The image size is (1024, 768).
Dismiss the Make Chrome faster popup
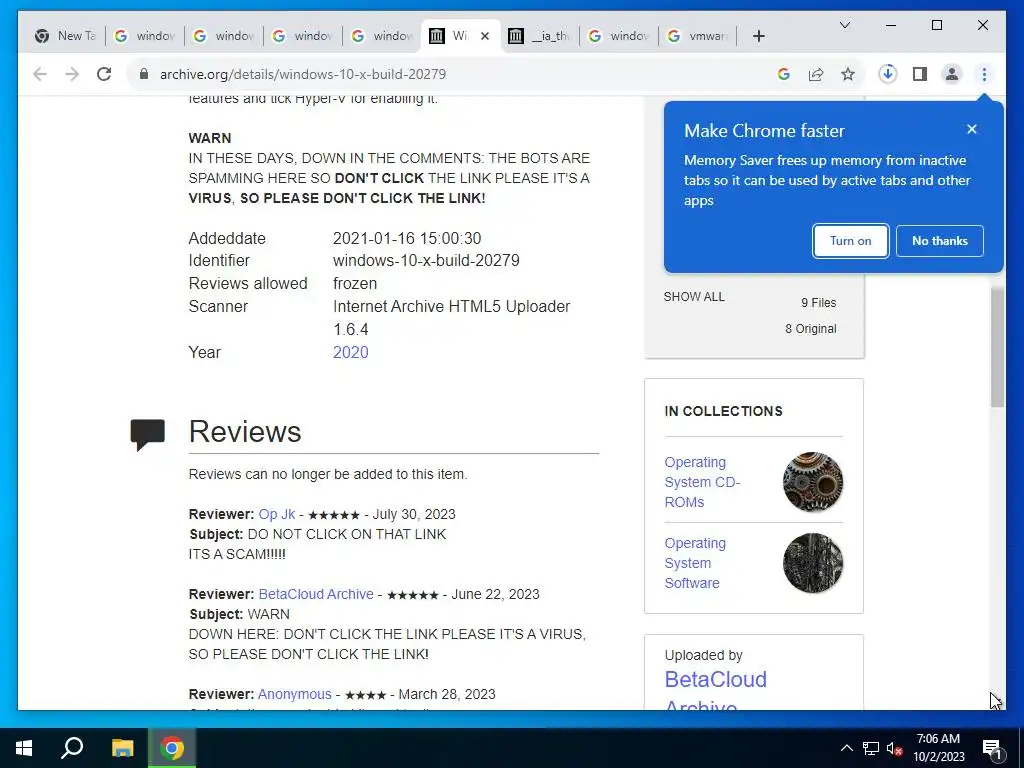tap(971, 129)
